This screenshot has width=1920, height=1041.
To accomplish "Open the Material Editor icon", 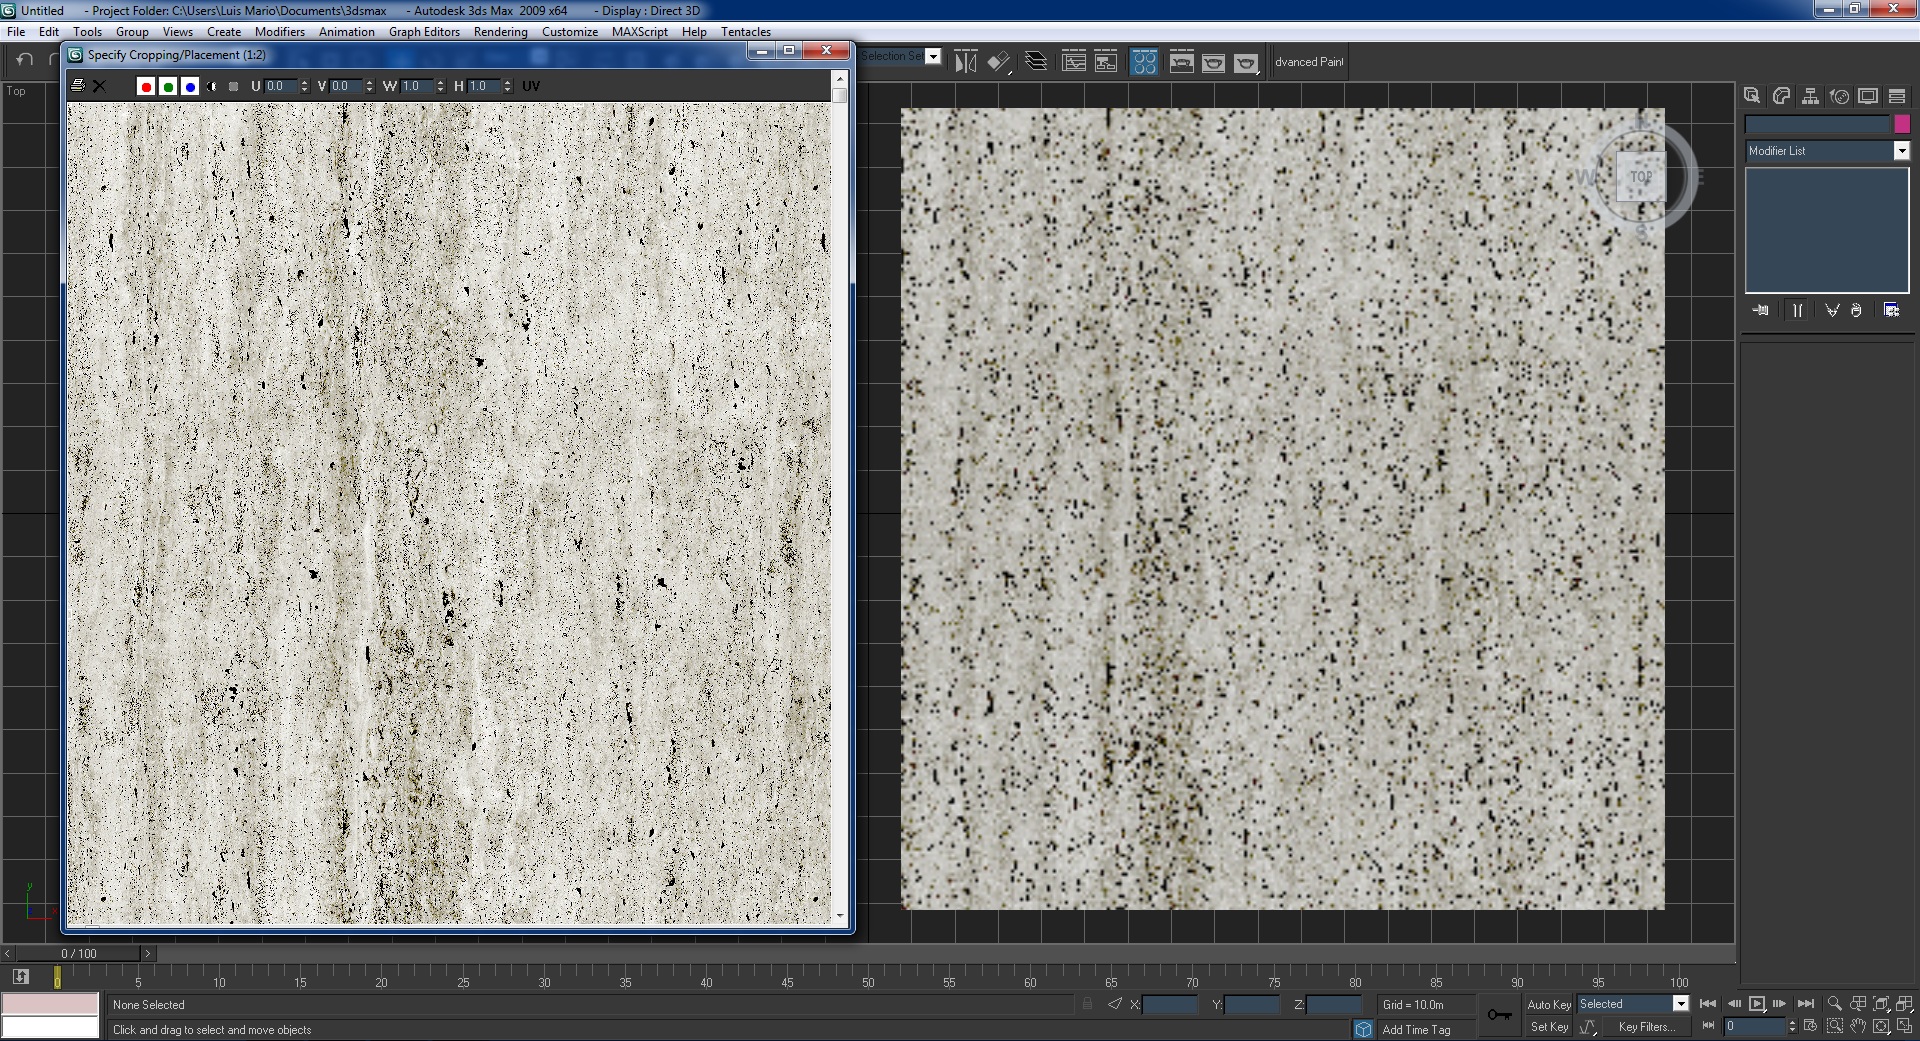I will (1144, 62).
